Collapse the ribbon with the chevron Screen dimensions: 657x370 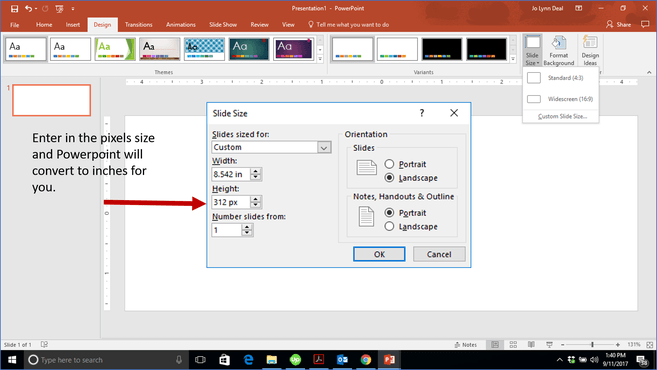tap(649, 72)
